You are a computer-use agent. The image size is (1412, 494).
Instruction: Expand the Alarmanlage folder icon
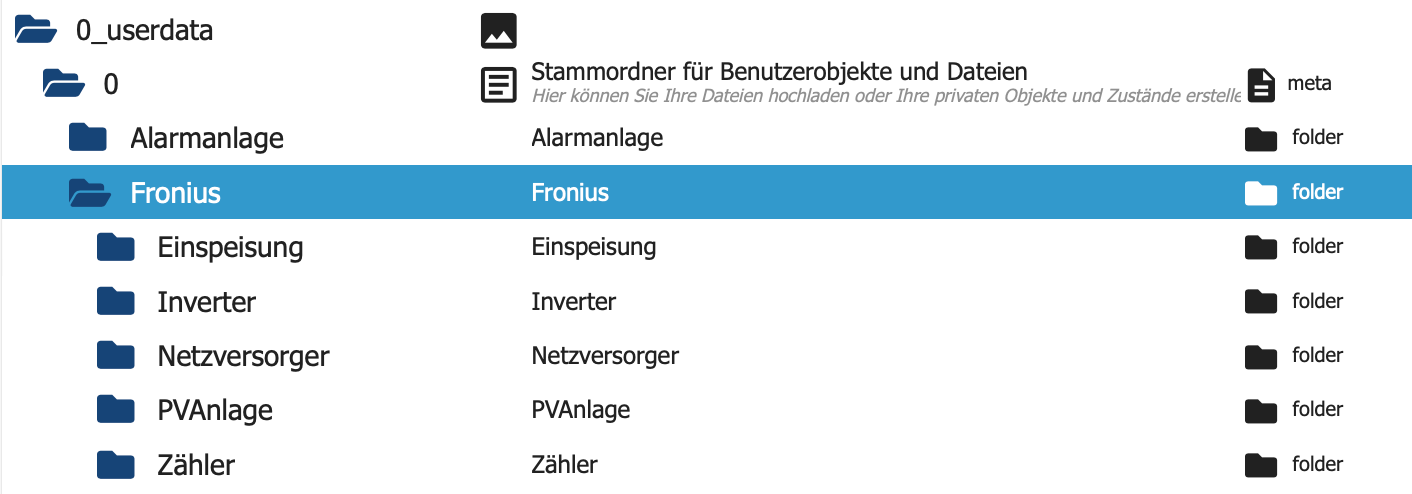[88, 138]
